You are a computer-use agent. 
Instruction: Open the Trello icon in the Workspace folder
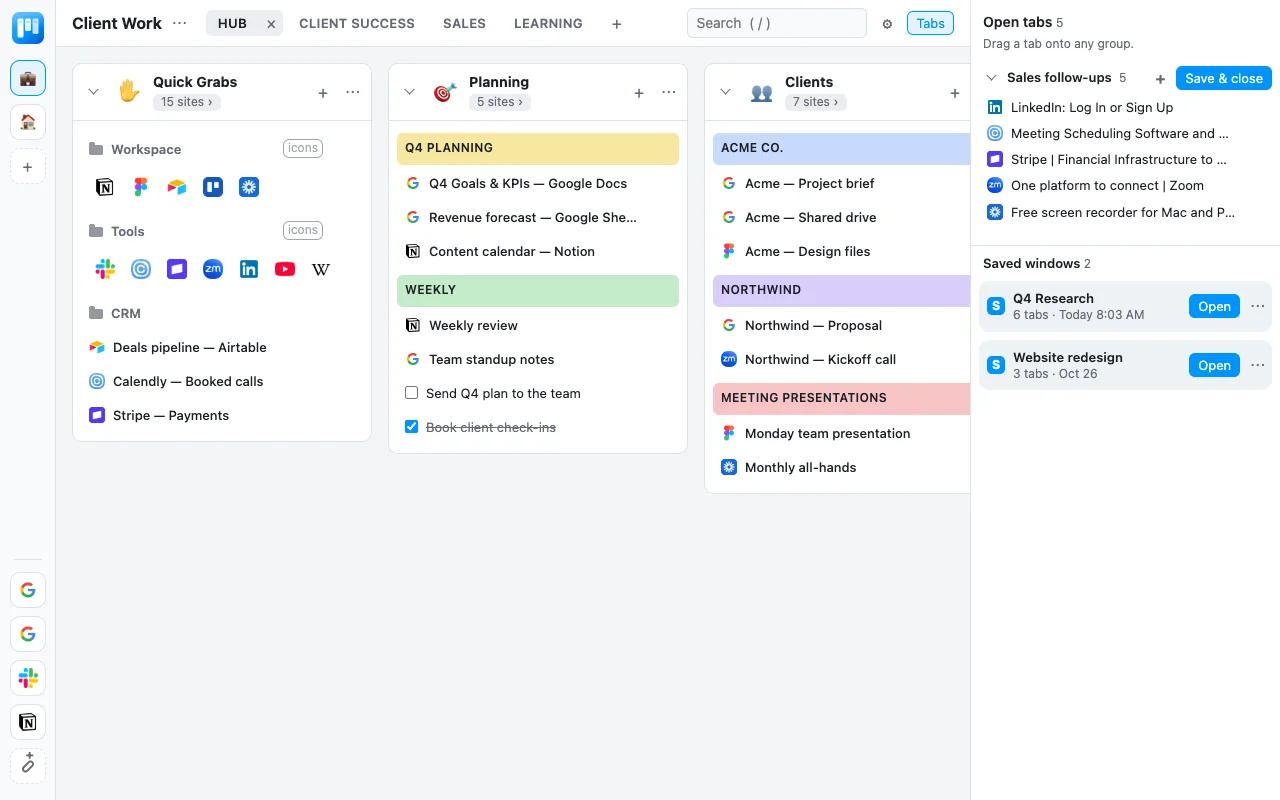213,187
